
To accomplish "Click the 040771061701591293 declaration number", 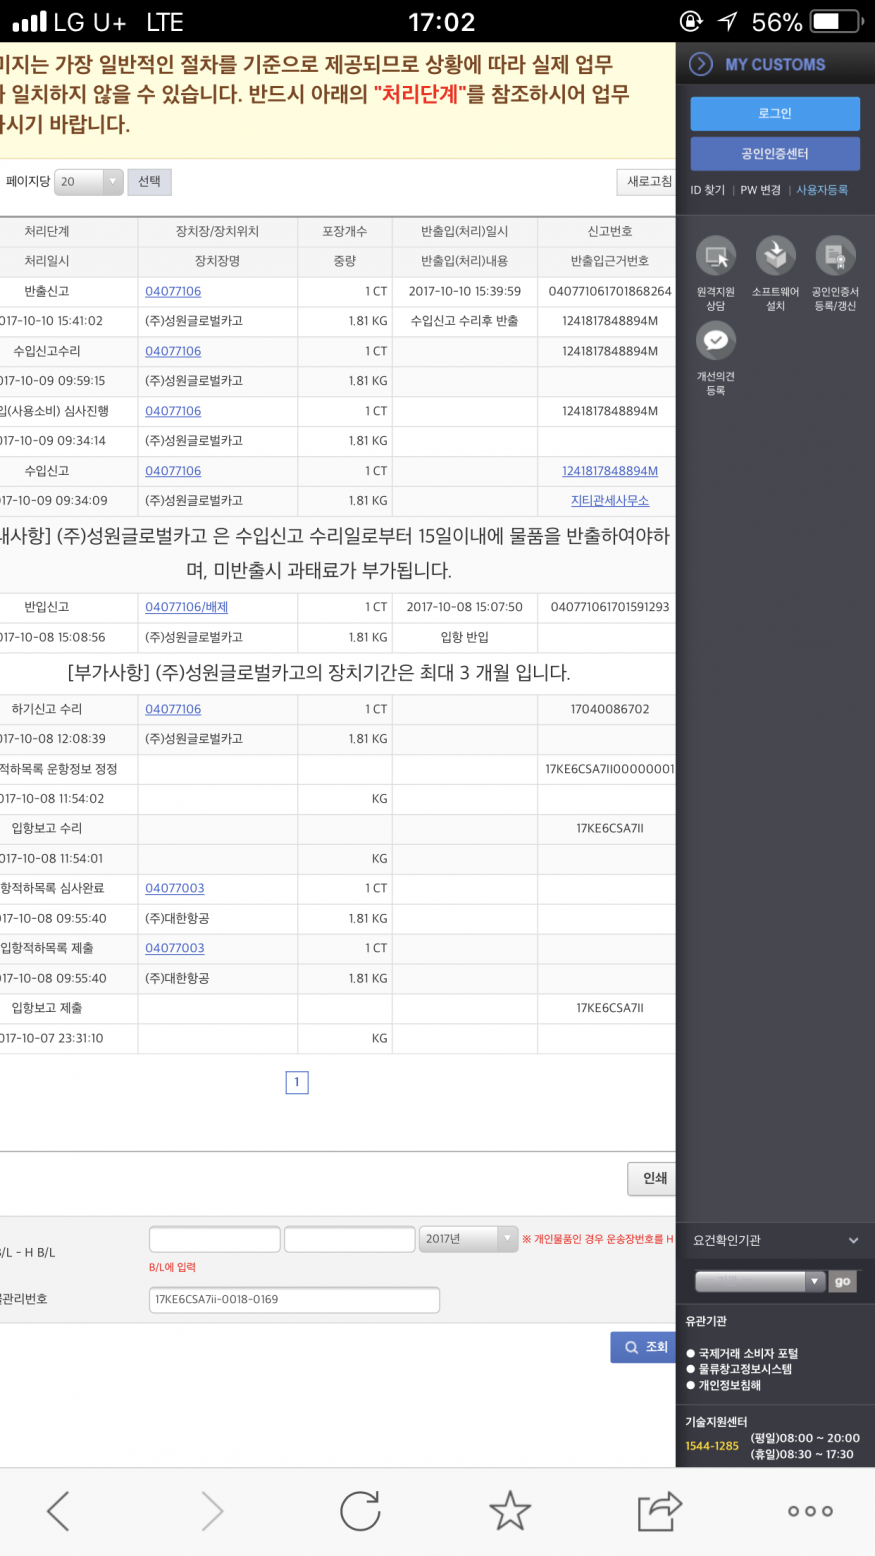I will (610, 607).
